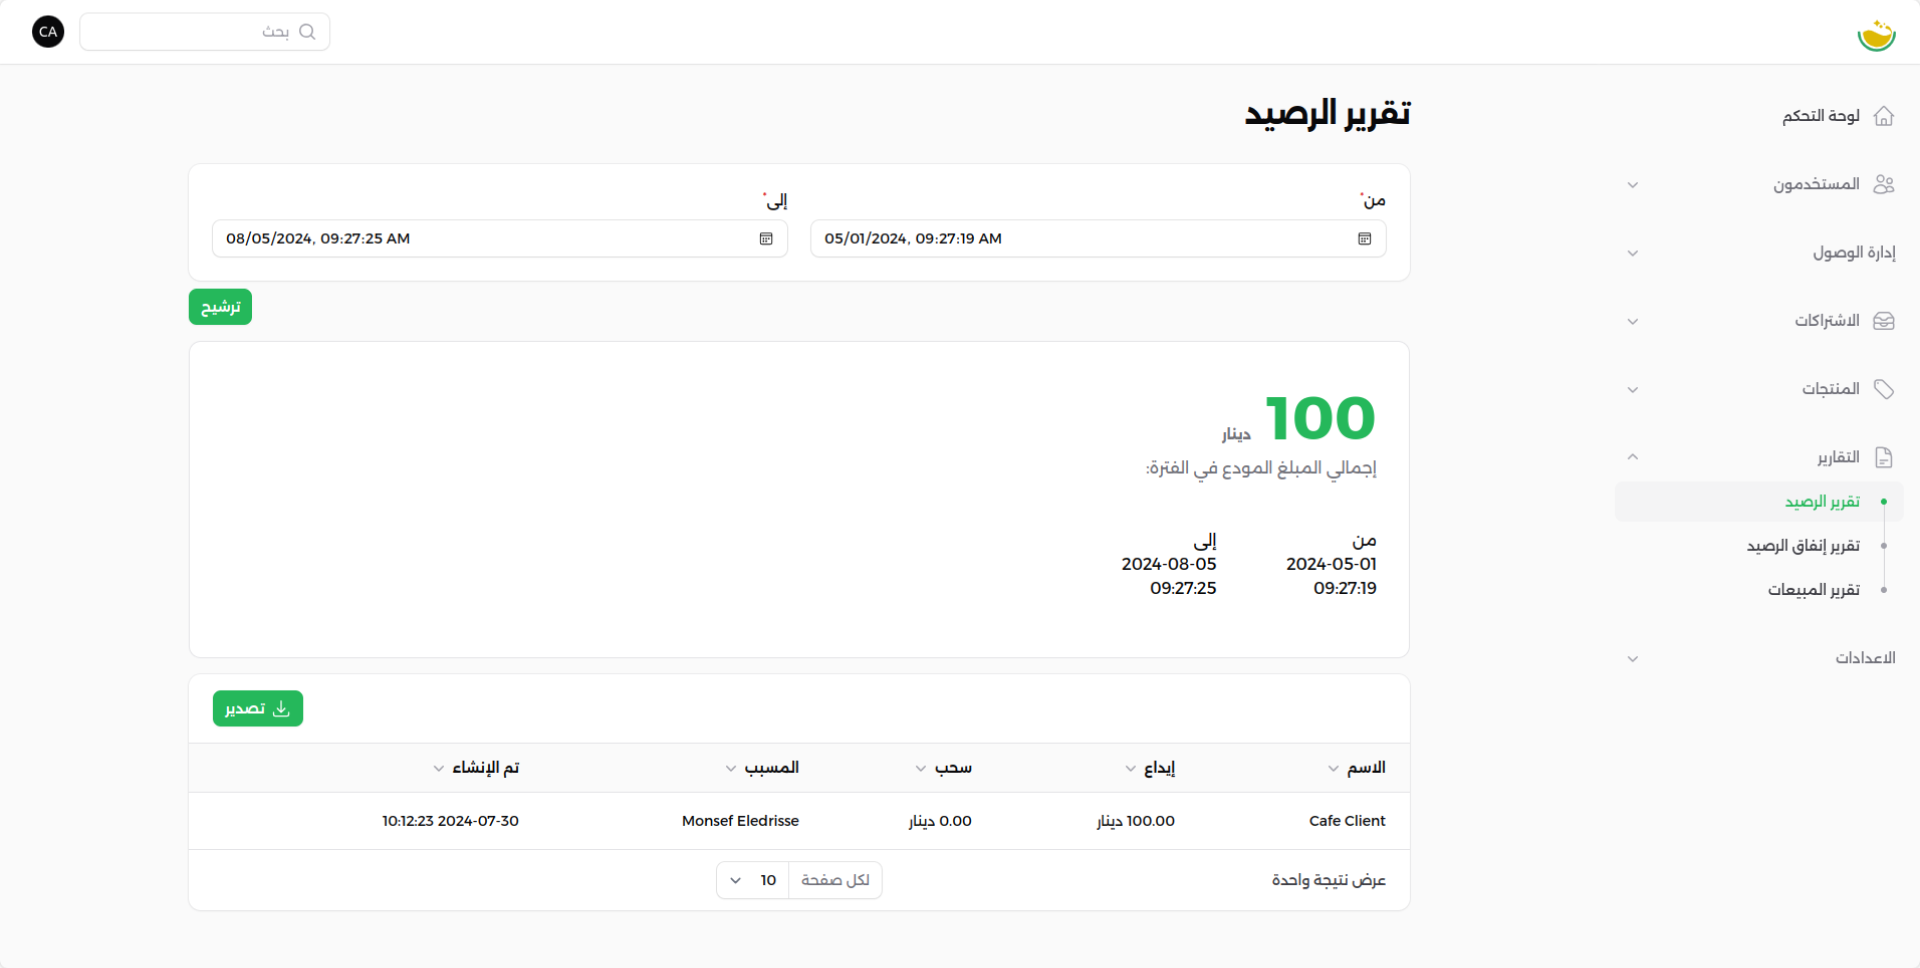Focus the بحث search field
The image size is (1920, 968).
[205, 32]
